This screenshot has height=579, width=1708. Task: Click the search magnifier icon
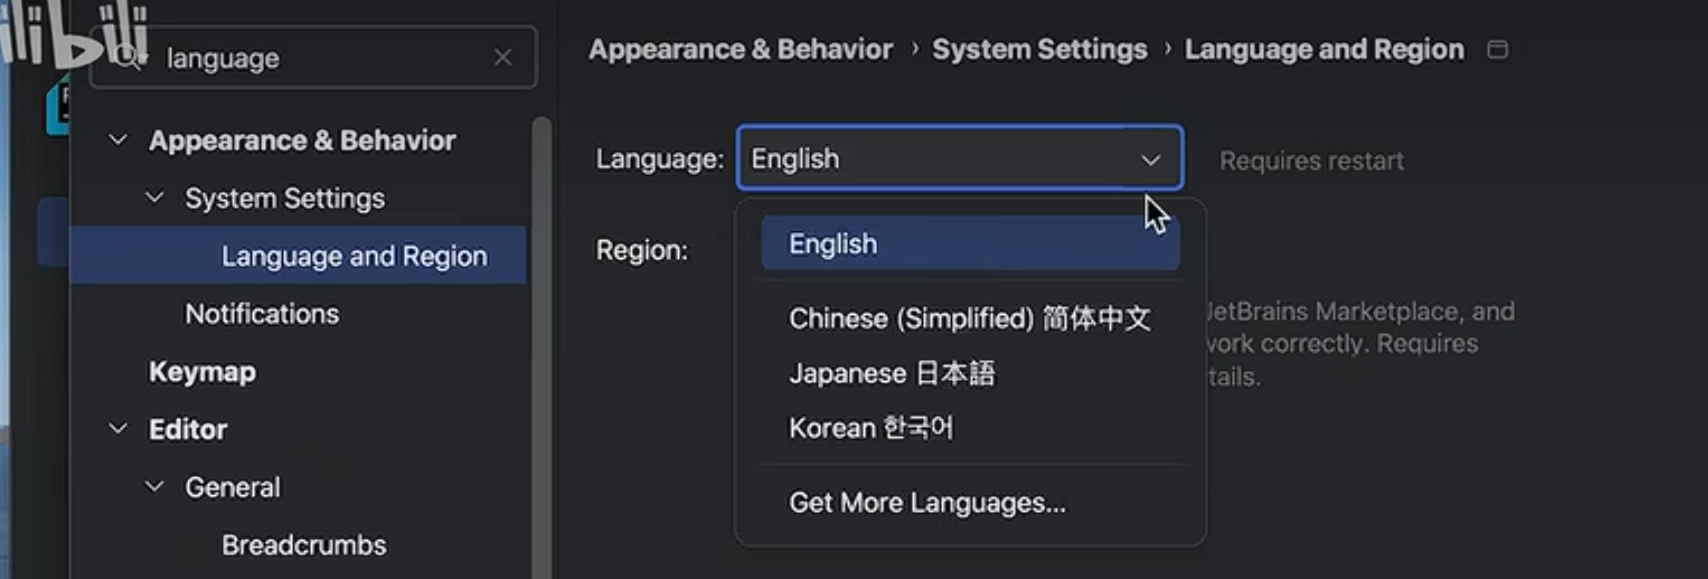coord(127,58)
